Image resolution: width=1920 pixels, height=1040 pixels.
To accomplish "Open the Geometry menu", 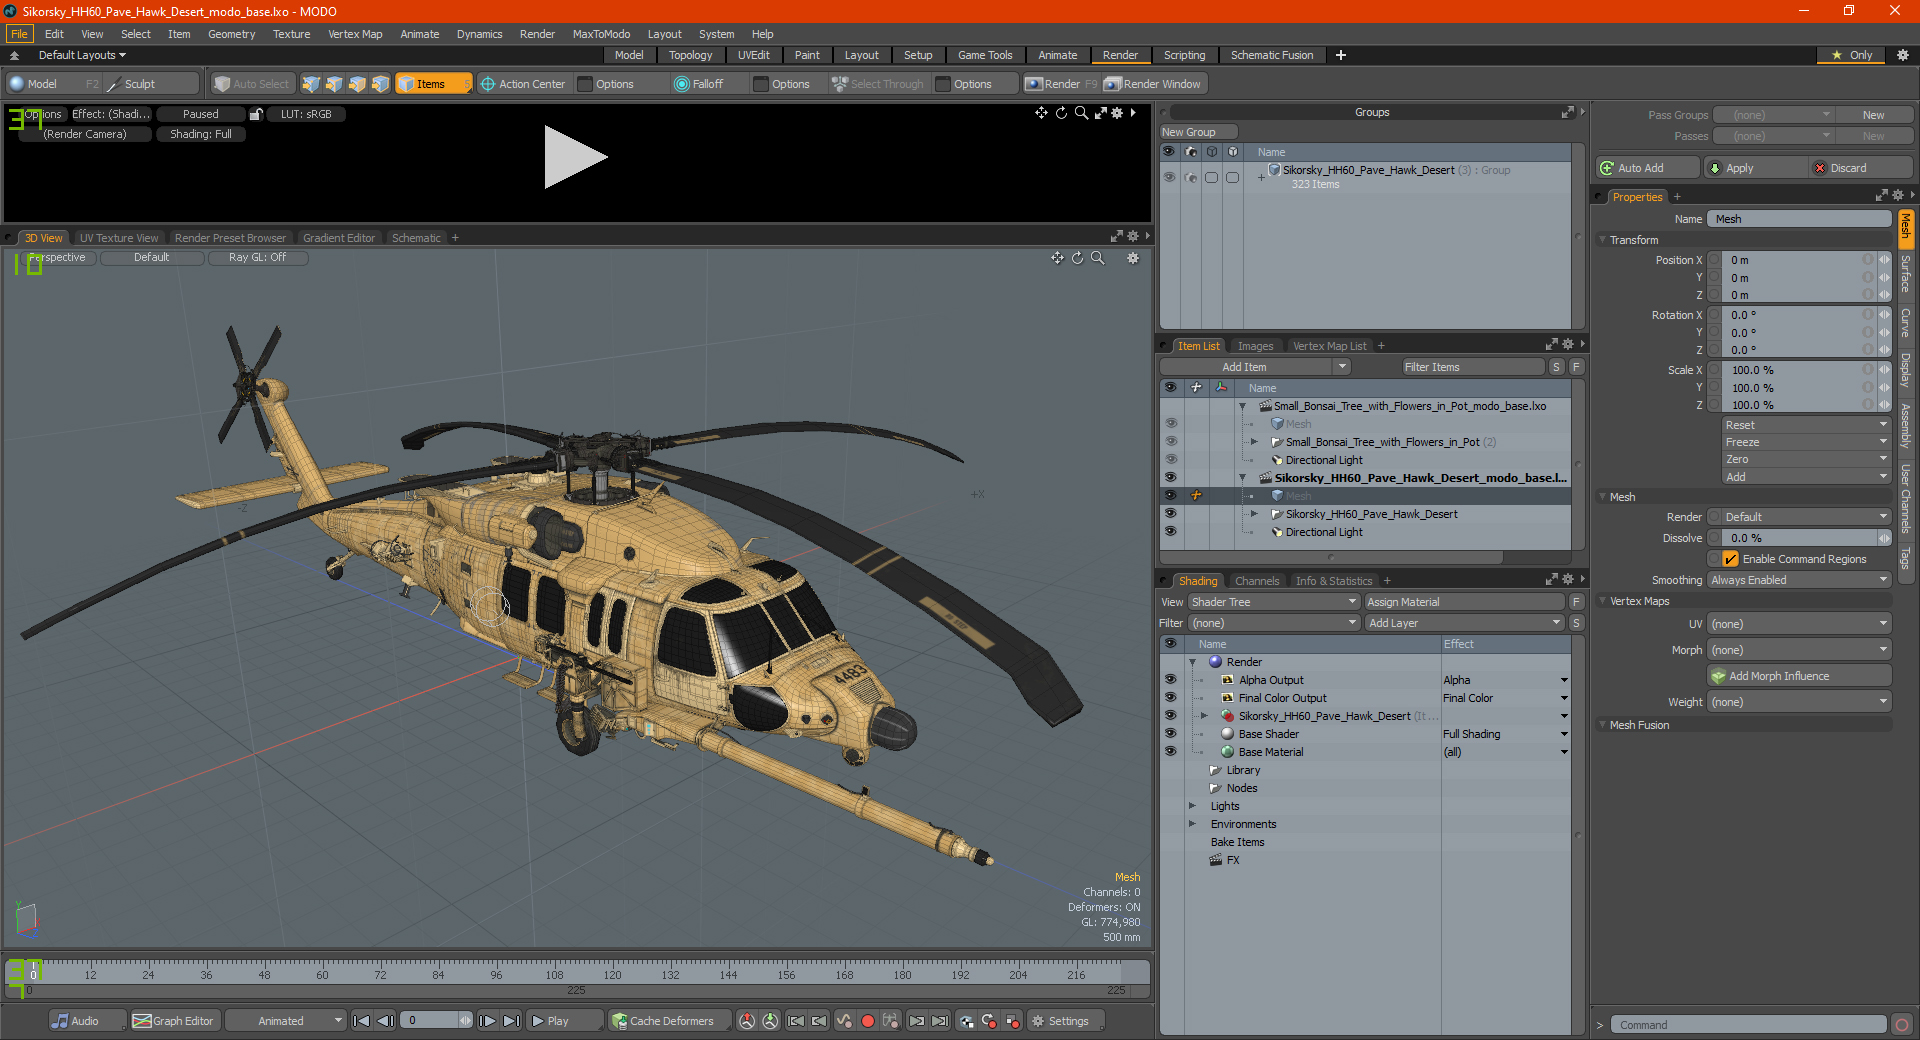I will [232, 34].
